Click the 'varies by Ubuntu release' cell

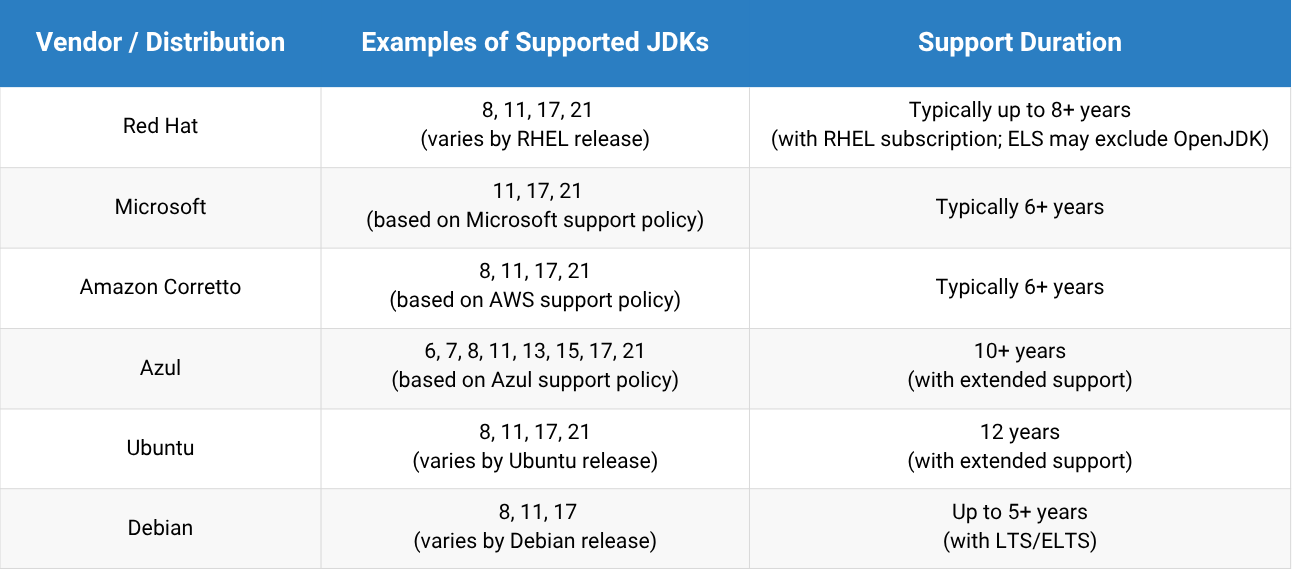(x=535, y=447)
